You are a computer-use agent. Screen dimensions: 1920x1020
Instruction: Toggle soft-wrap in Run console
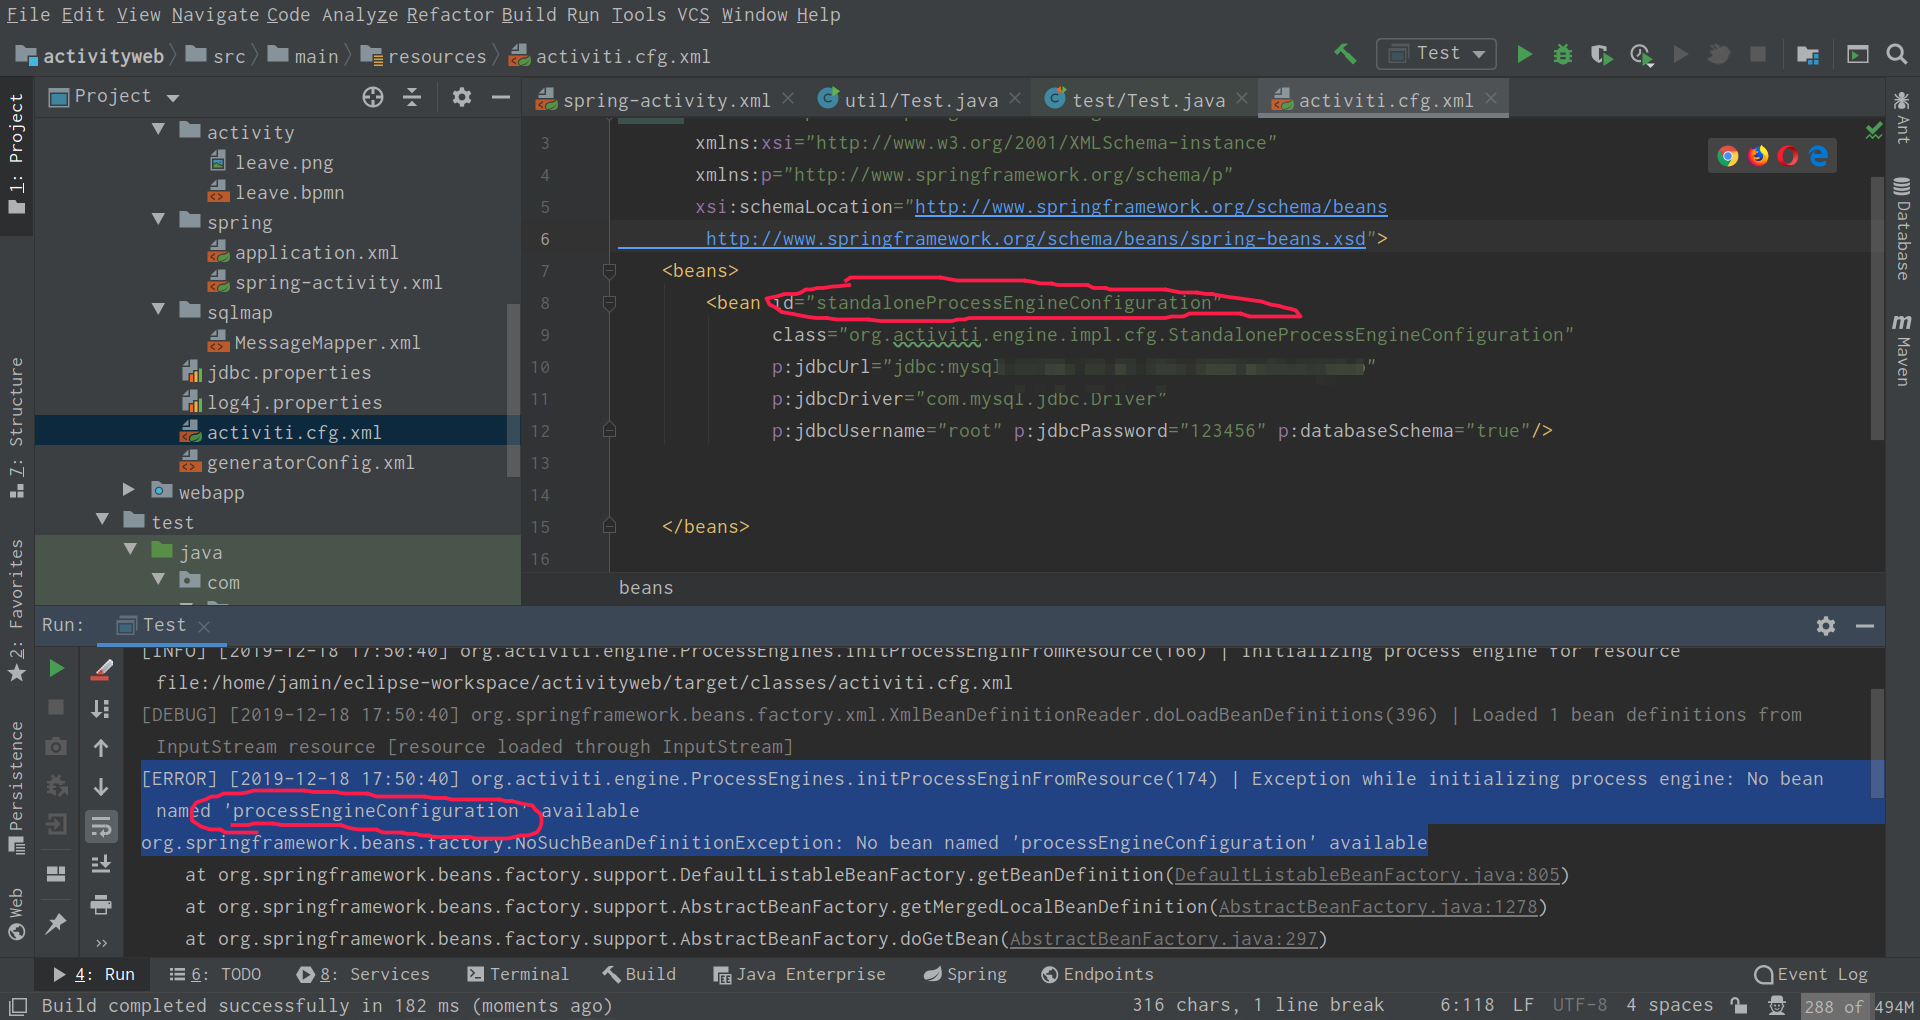(101, 826)
